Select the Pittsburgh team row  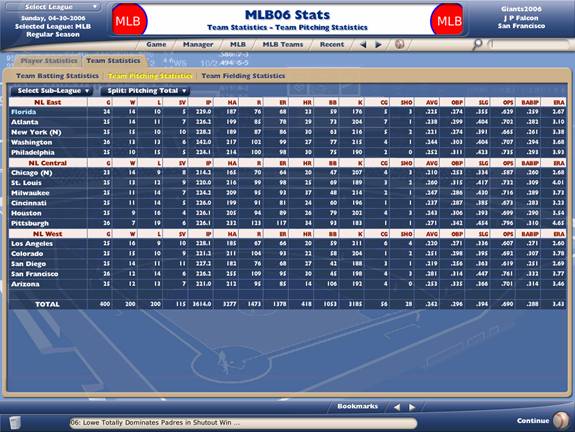point(288,223)
